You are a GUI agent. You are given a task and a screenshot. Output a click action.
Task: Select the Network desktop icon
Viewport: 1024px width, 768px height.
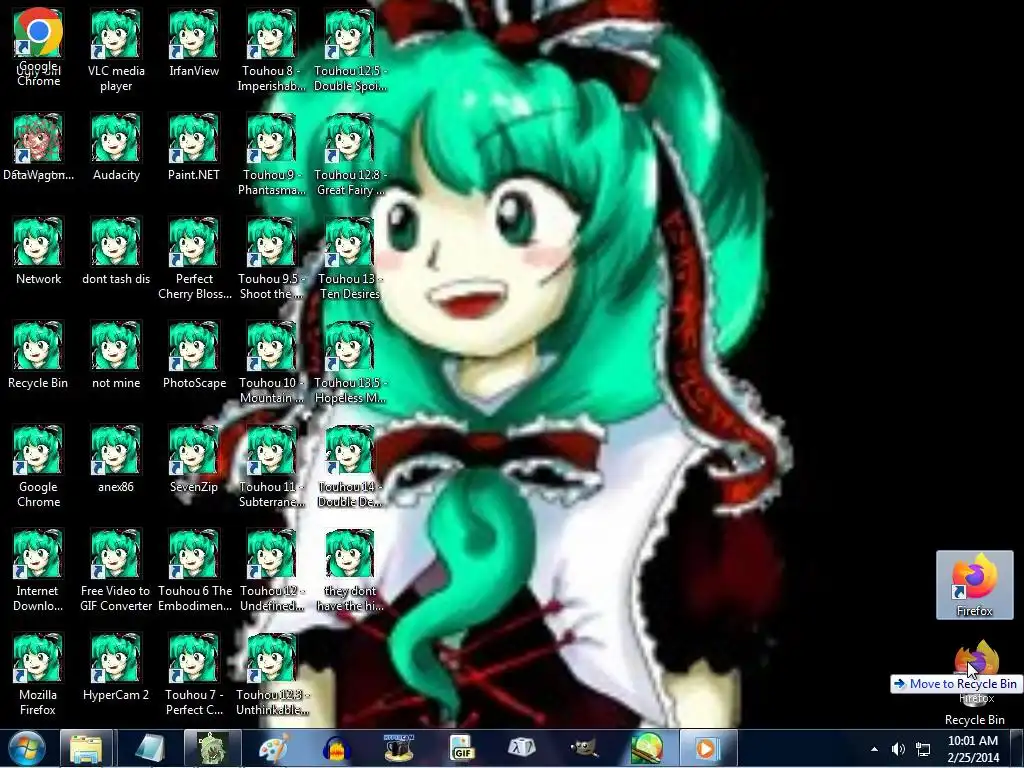coord(38,251)
